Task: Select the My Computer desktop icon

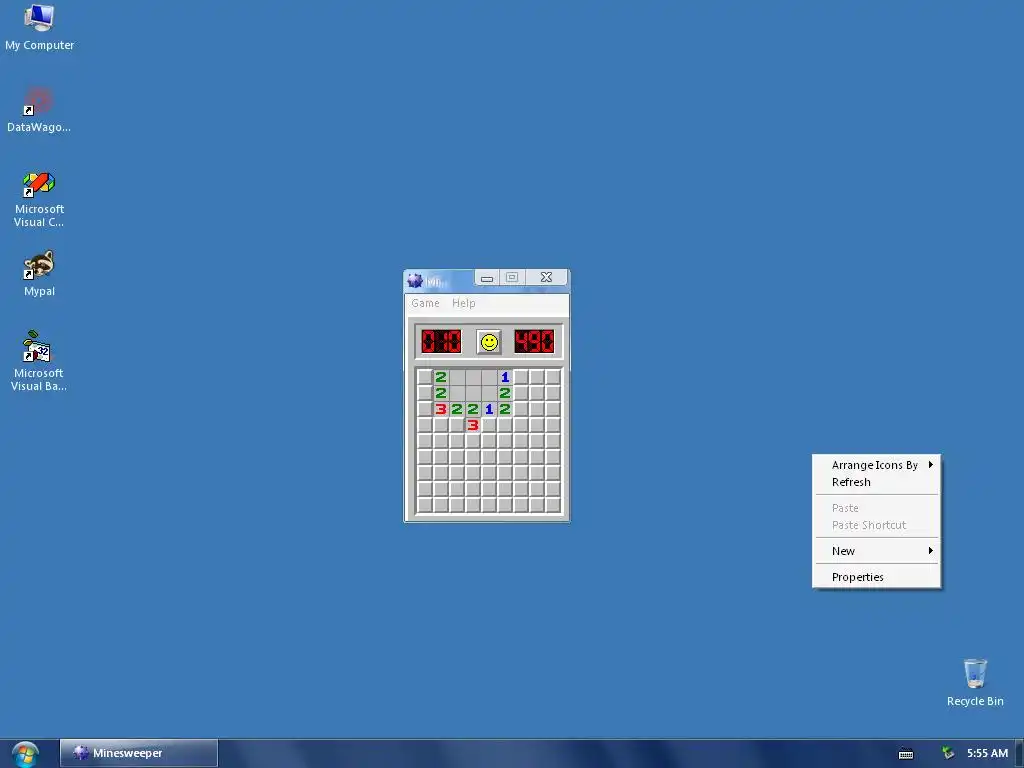Action: [39, 27]
